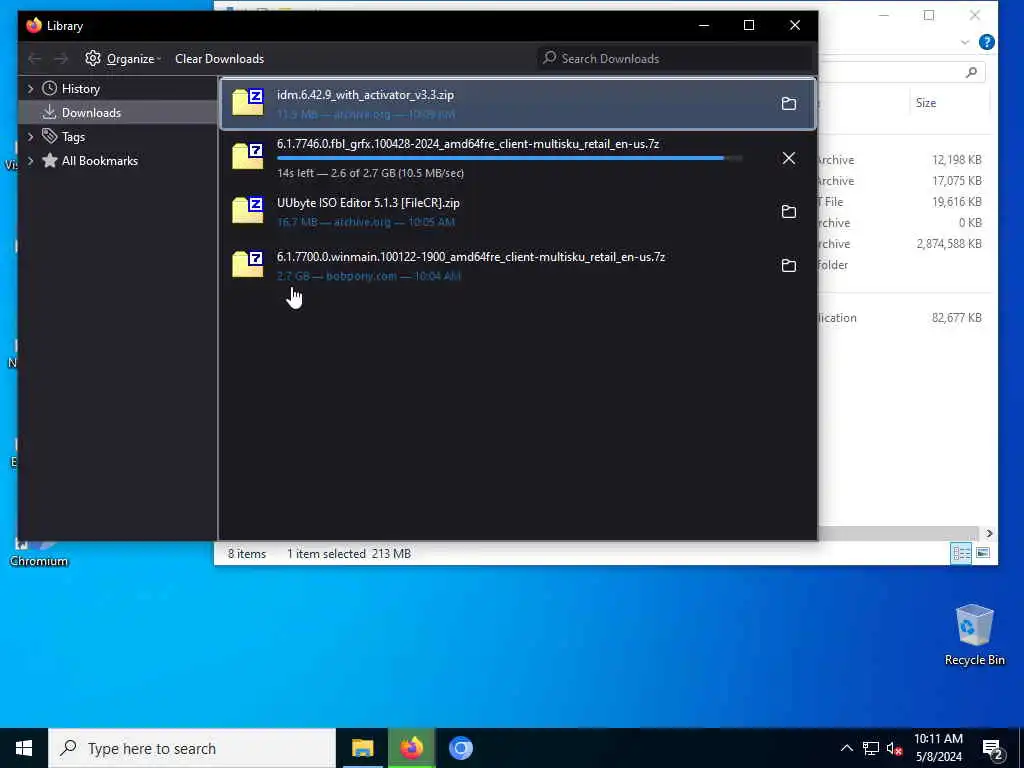Click the UUbyte ISO Editor file icon
Viewport: 1024px width, 768px height.
(248, 210)
